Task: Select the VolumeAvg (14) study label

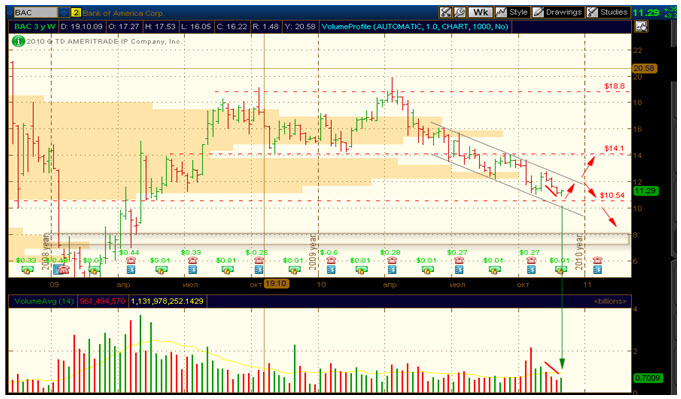Action: pyautogui.click(x=44, y=301)
